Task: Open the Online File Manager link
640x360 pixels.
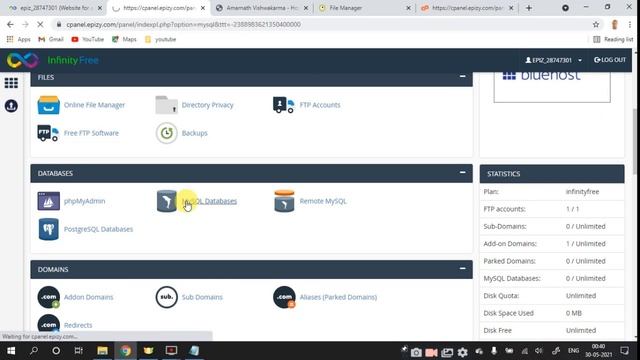Action: coord(94,105)
